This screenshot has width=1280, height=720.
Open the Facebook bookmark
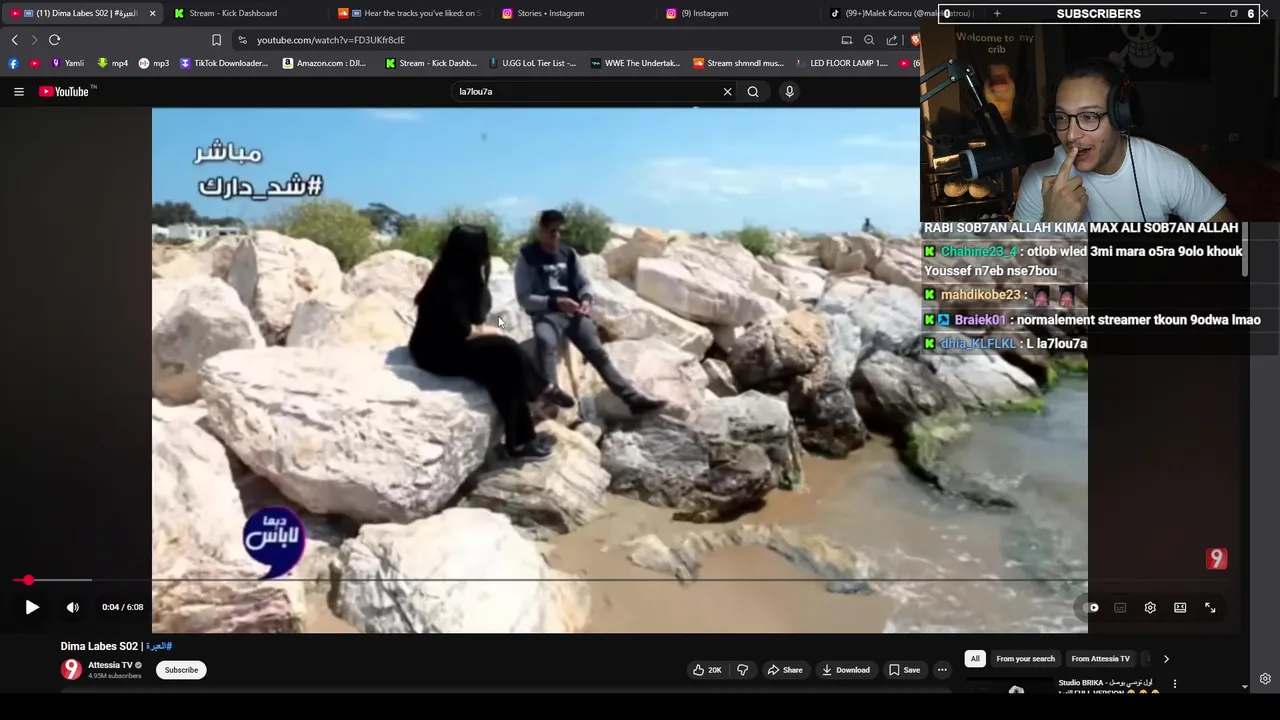tap(13, 63)
